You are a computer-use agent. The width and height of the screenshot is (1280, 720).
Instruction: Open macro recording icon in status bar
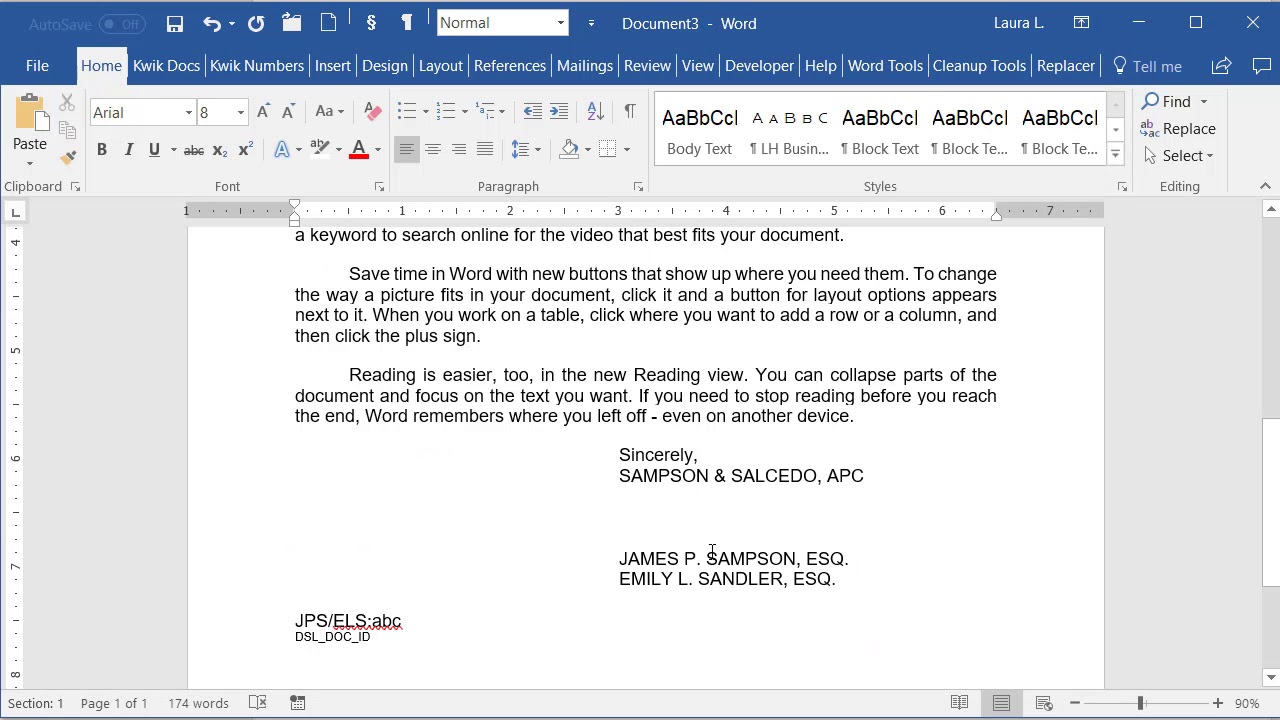(297, 703)
